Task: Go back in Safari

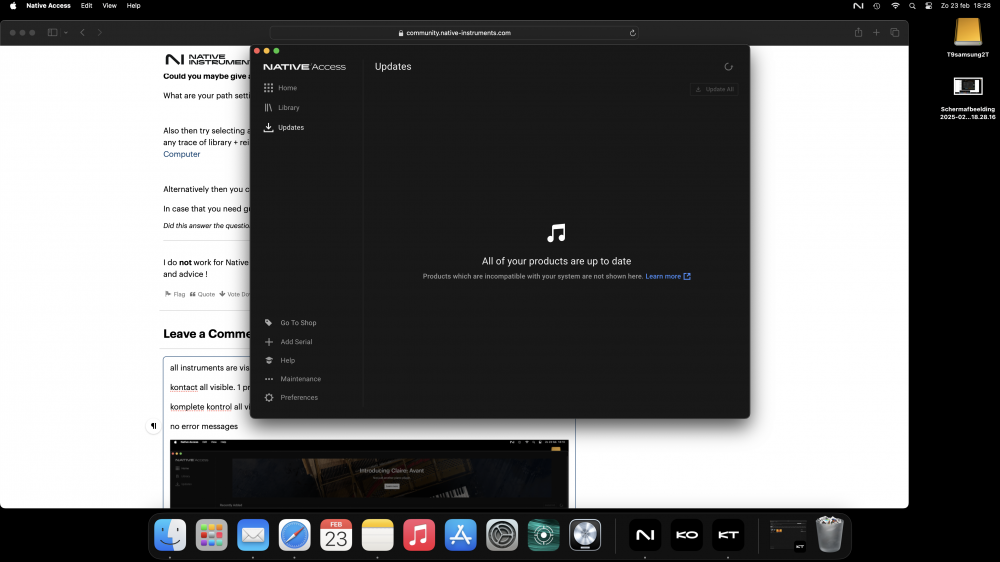Action: (82, 33)
